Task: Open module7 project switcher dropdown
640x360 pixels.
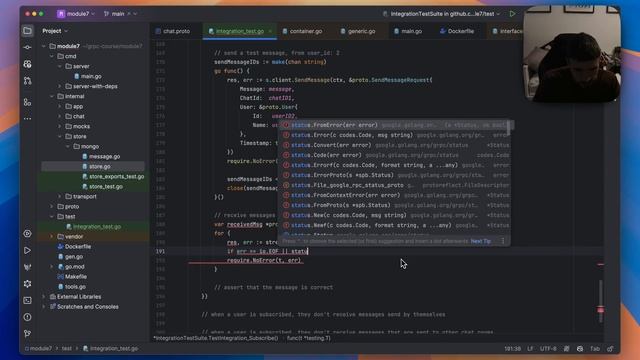Action: pyautogui.click(x=76, y=14)
